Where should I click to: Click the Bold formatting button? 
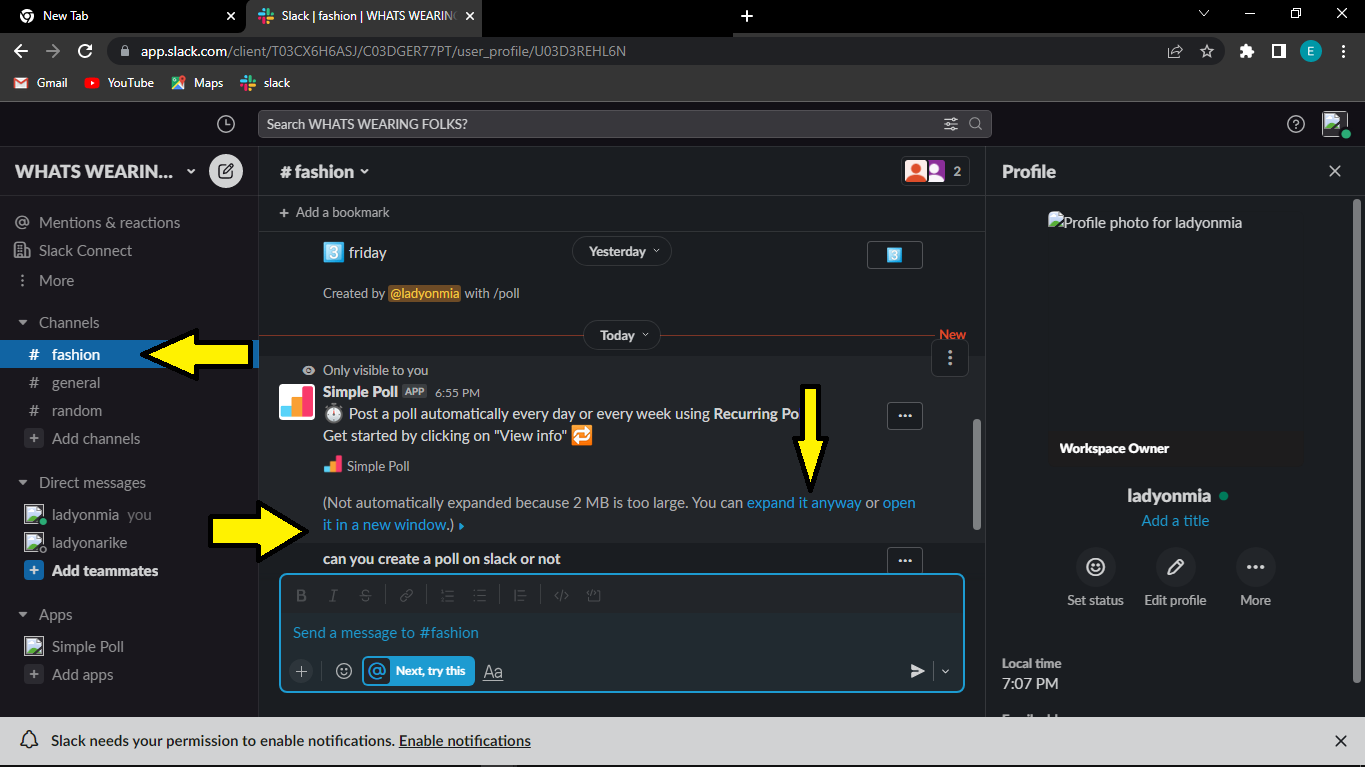pyautogui.click(x=301, y=595)
